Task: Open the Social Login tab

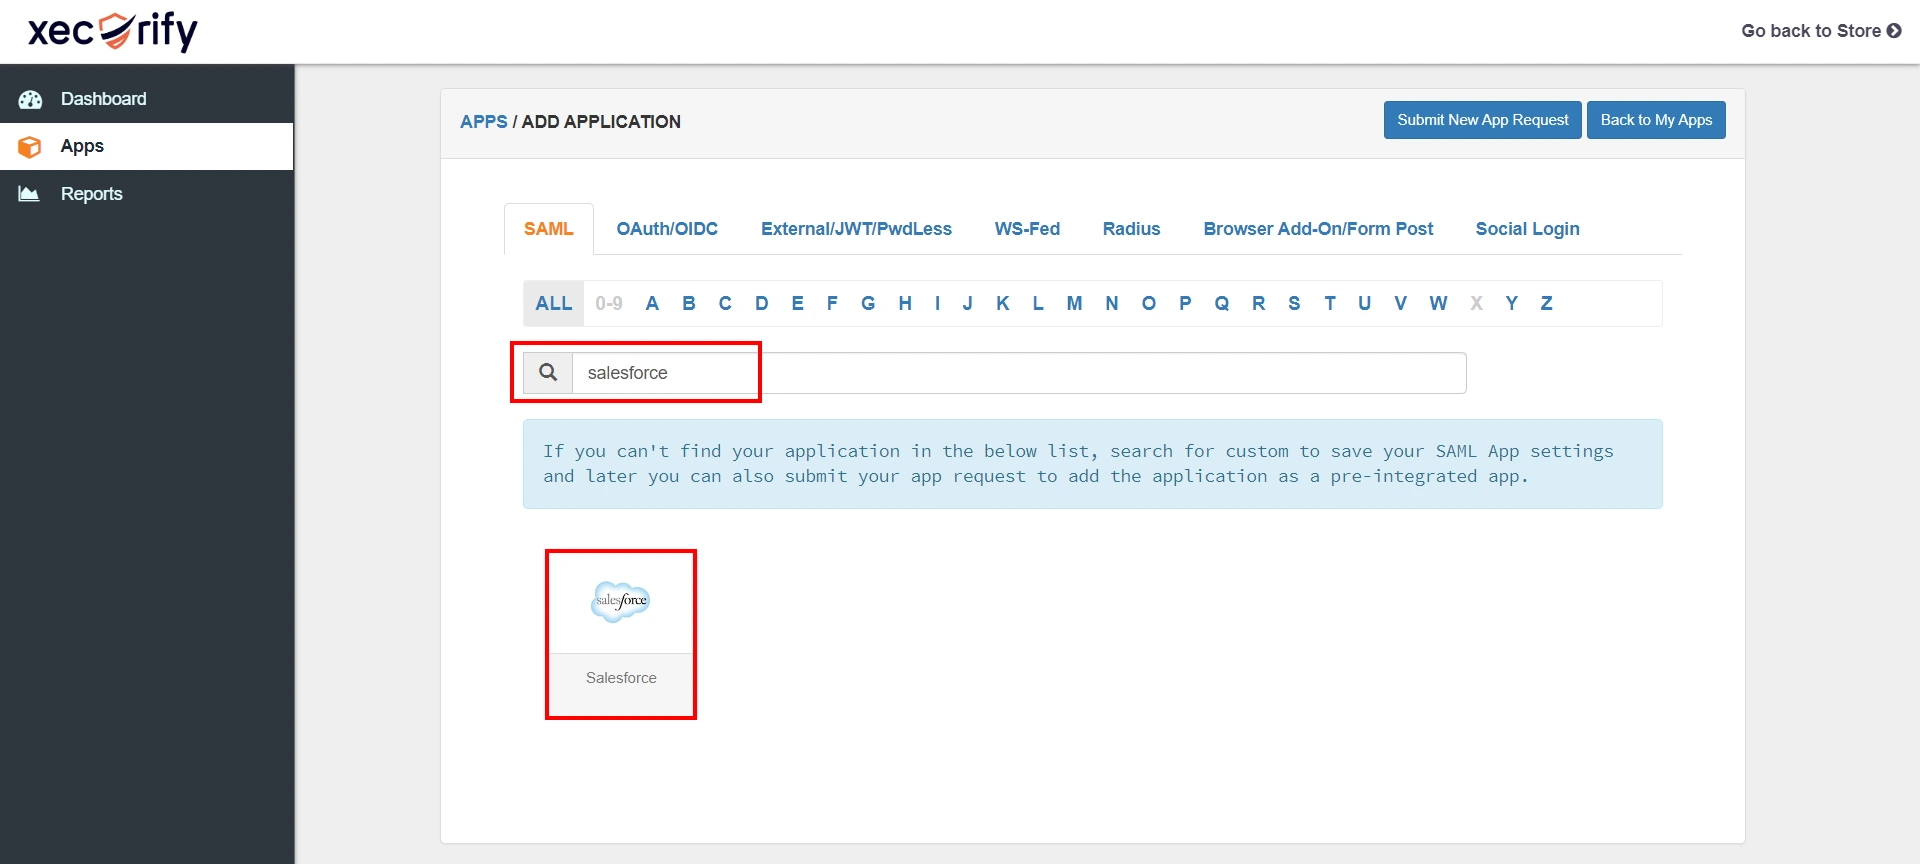Action: click(x=1527, y=229)
